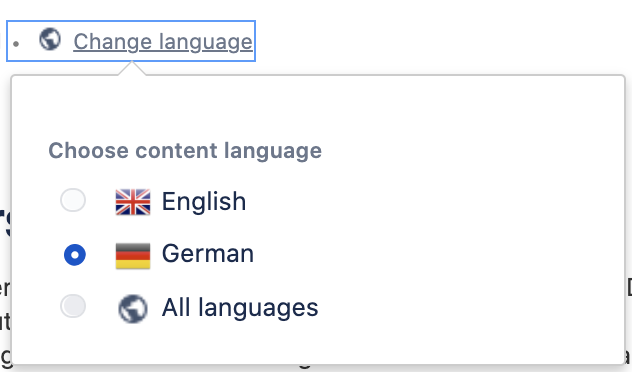Viewport: 632px width, 372px height.
Task: Click the German label text
Action: click(x=208, y=254)
